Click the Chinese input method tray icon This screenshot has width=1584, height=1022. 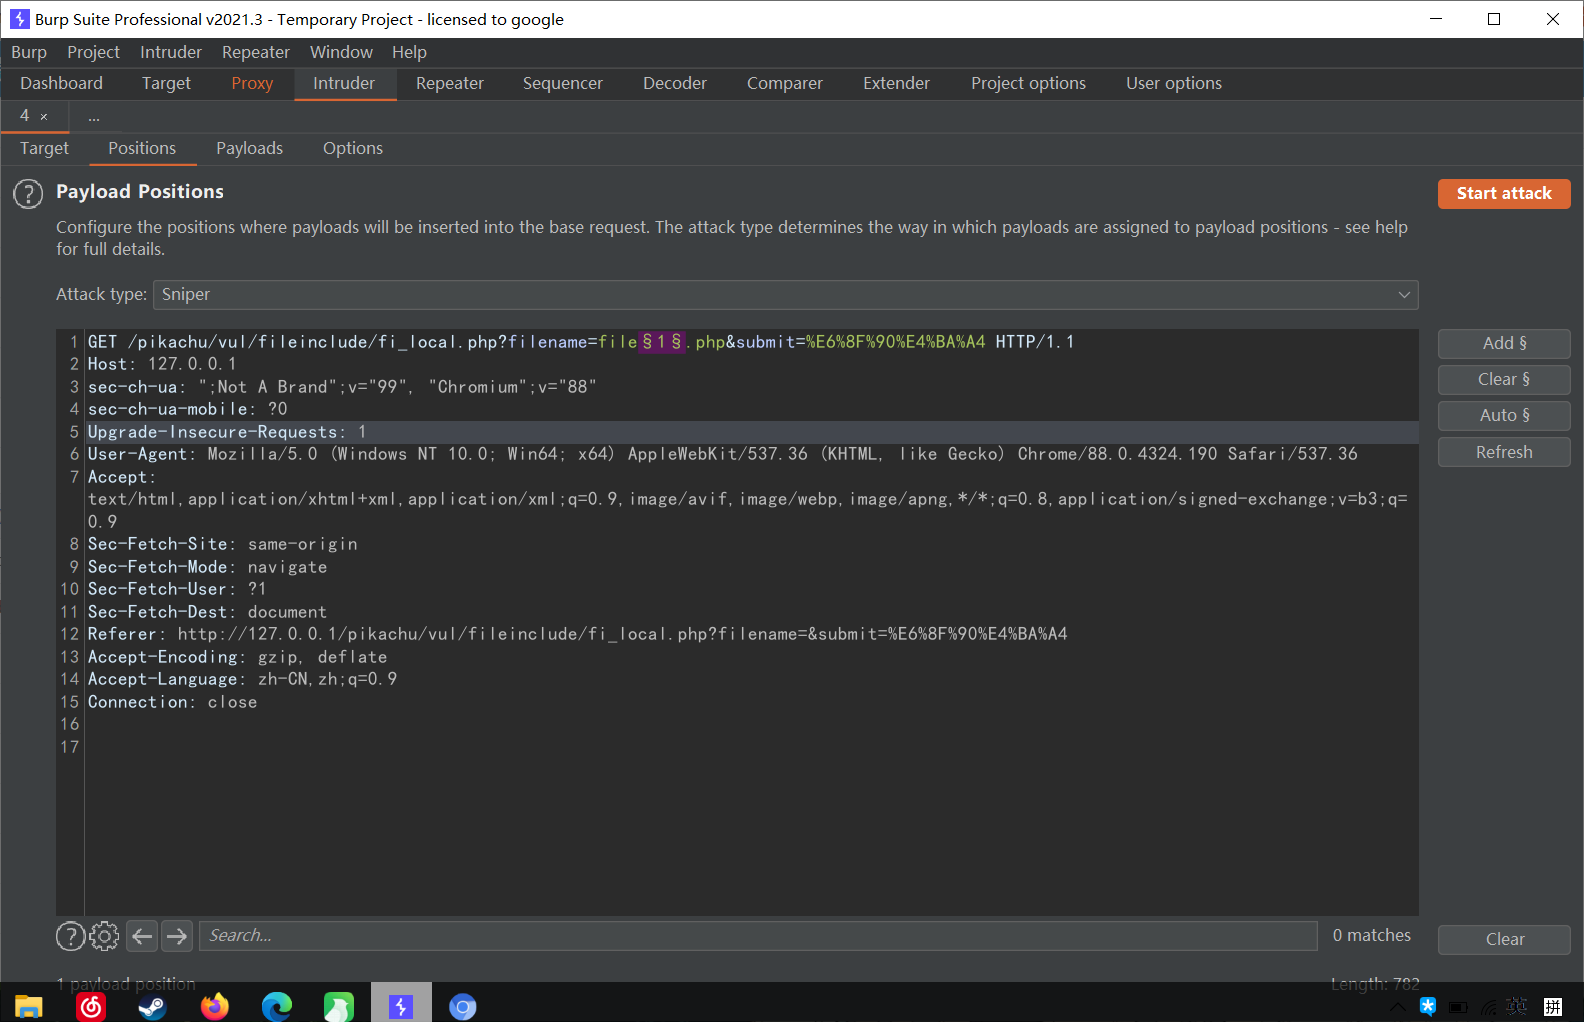[1517, 1006]
